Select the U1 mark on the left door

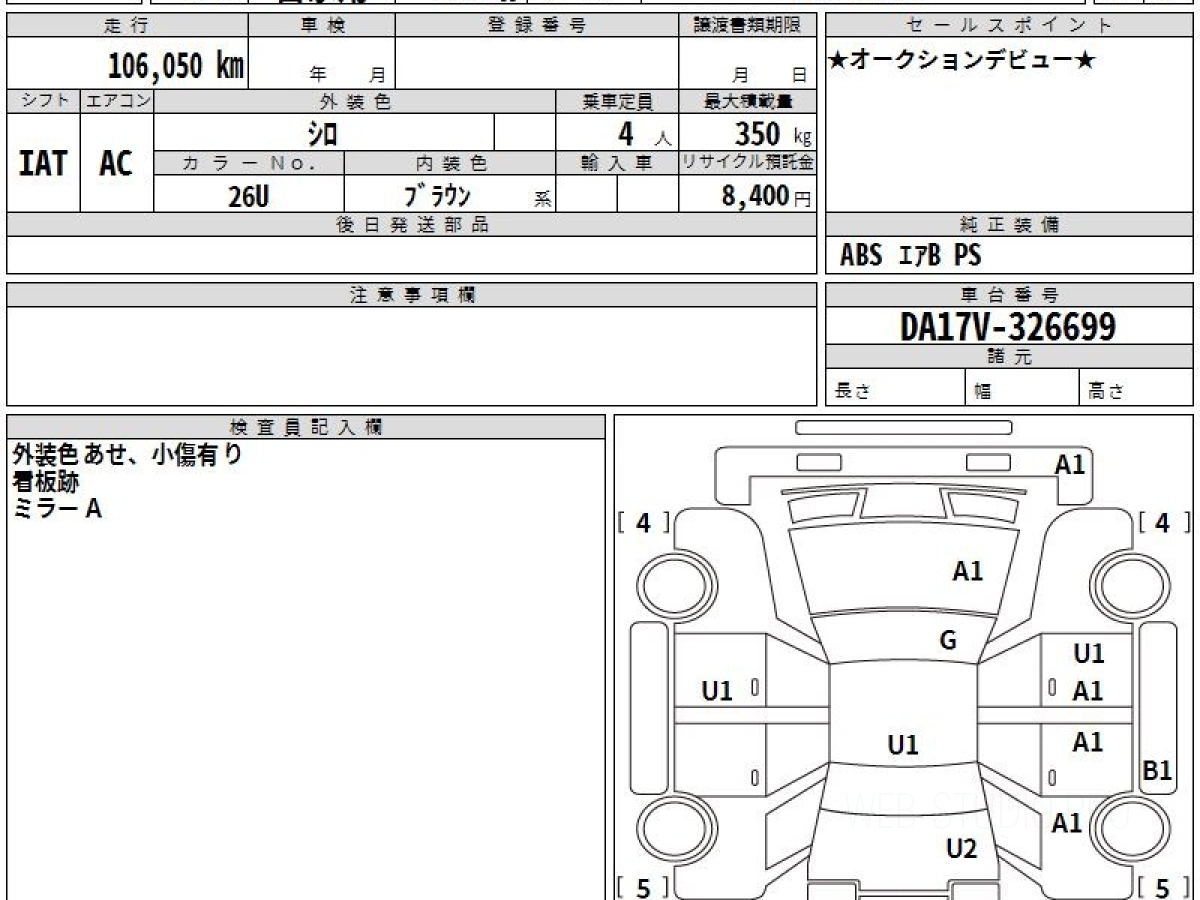717,690
